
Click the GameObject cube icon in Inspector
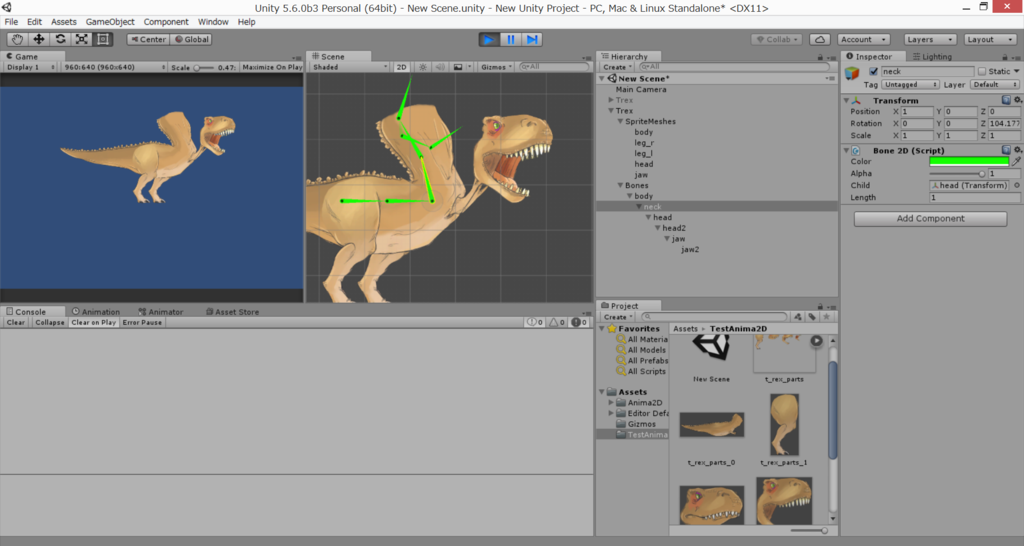tap(852, 73)
